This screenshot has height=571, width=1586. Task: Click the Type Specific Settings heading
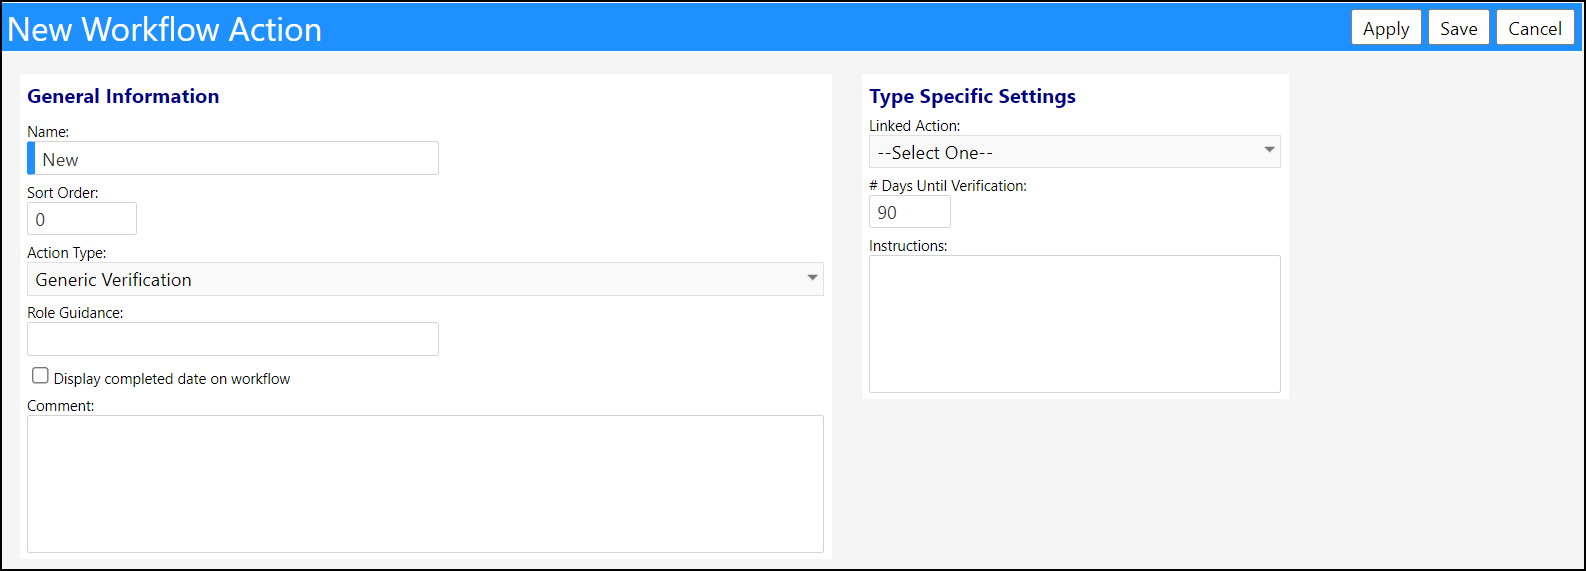tap(972, 96)
